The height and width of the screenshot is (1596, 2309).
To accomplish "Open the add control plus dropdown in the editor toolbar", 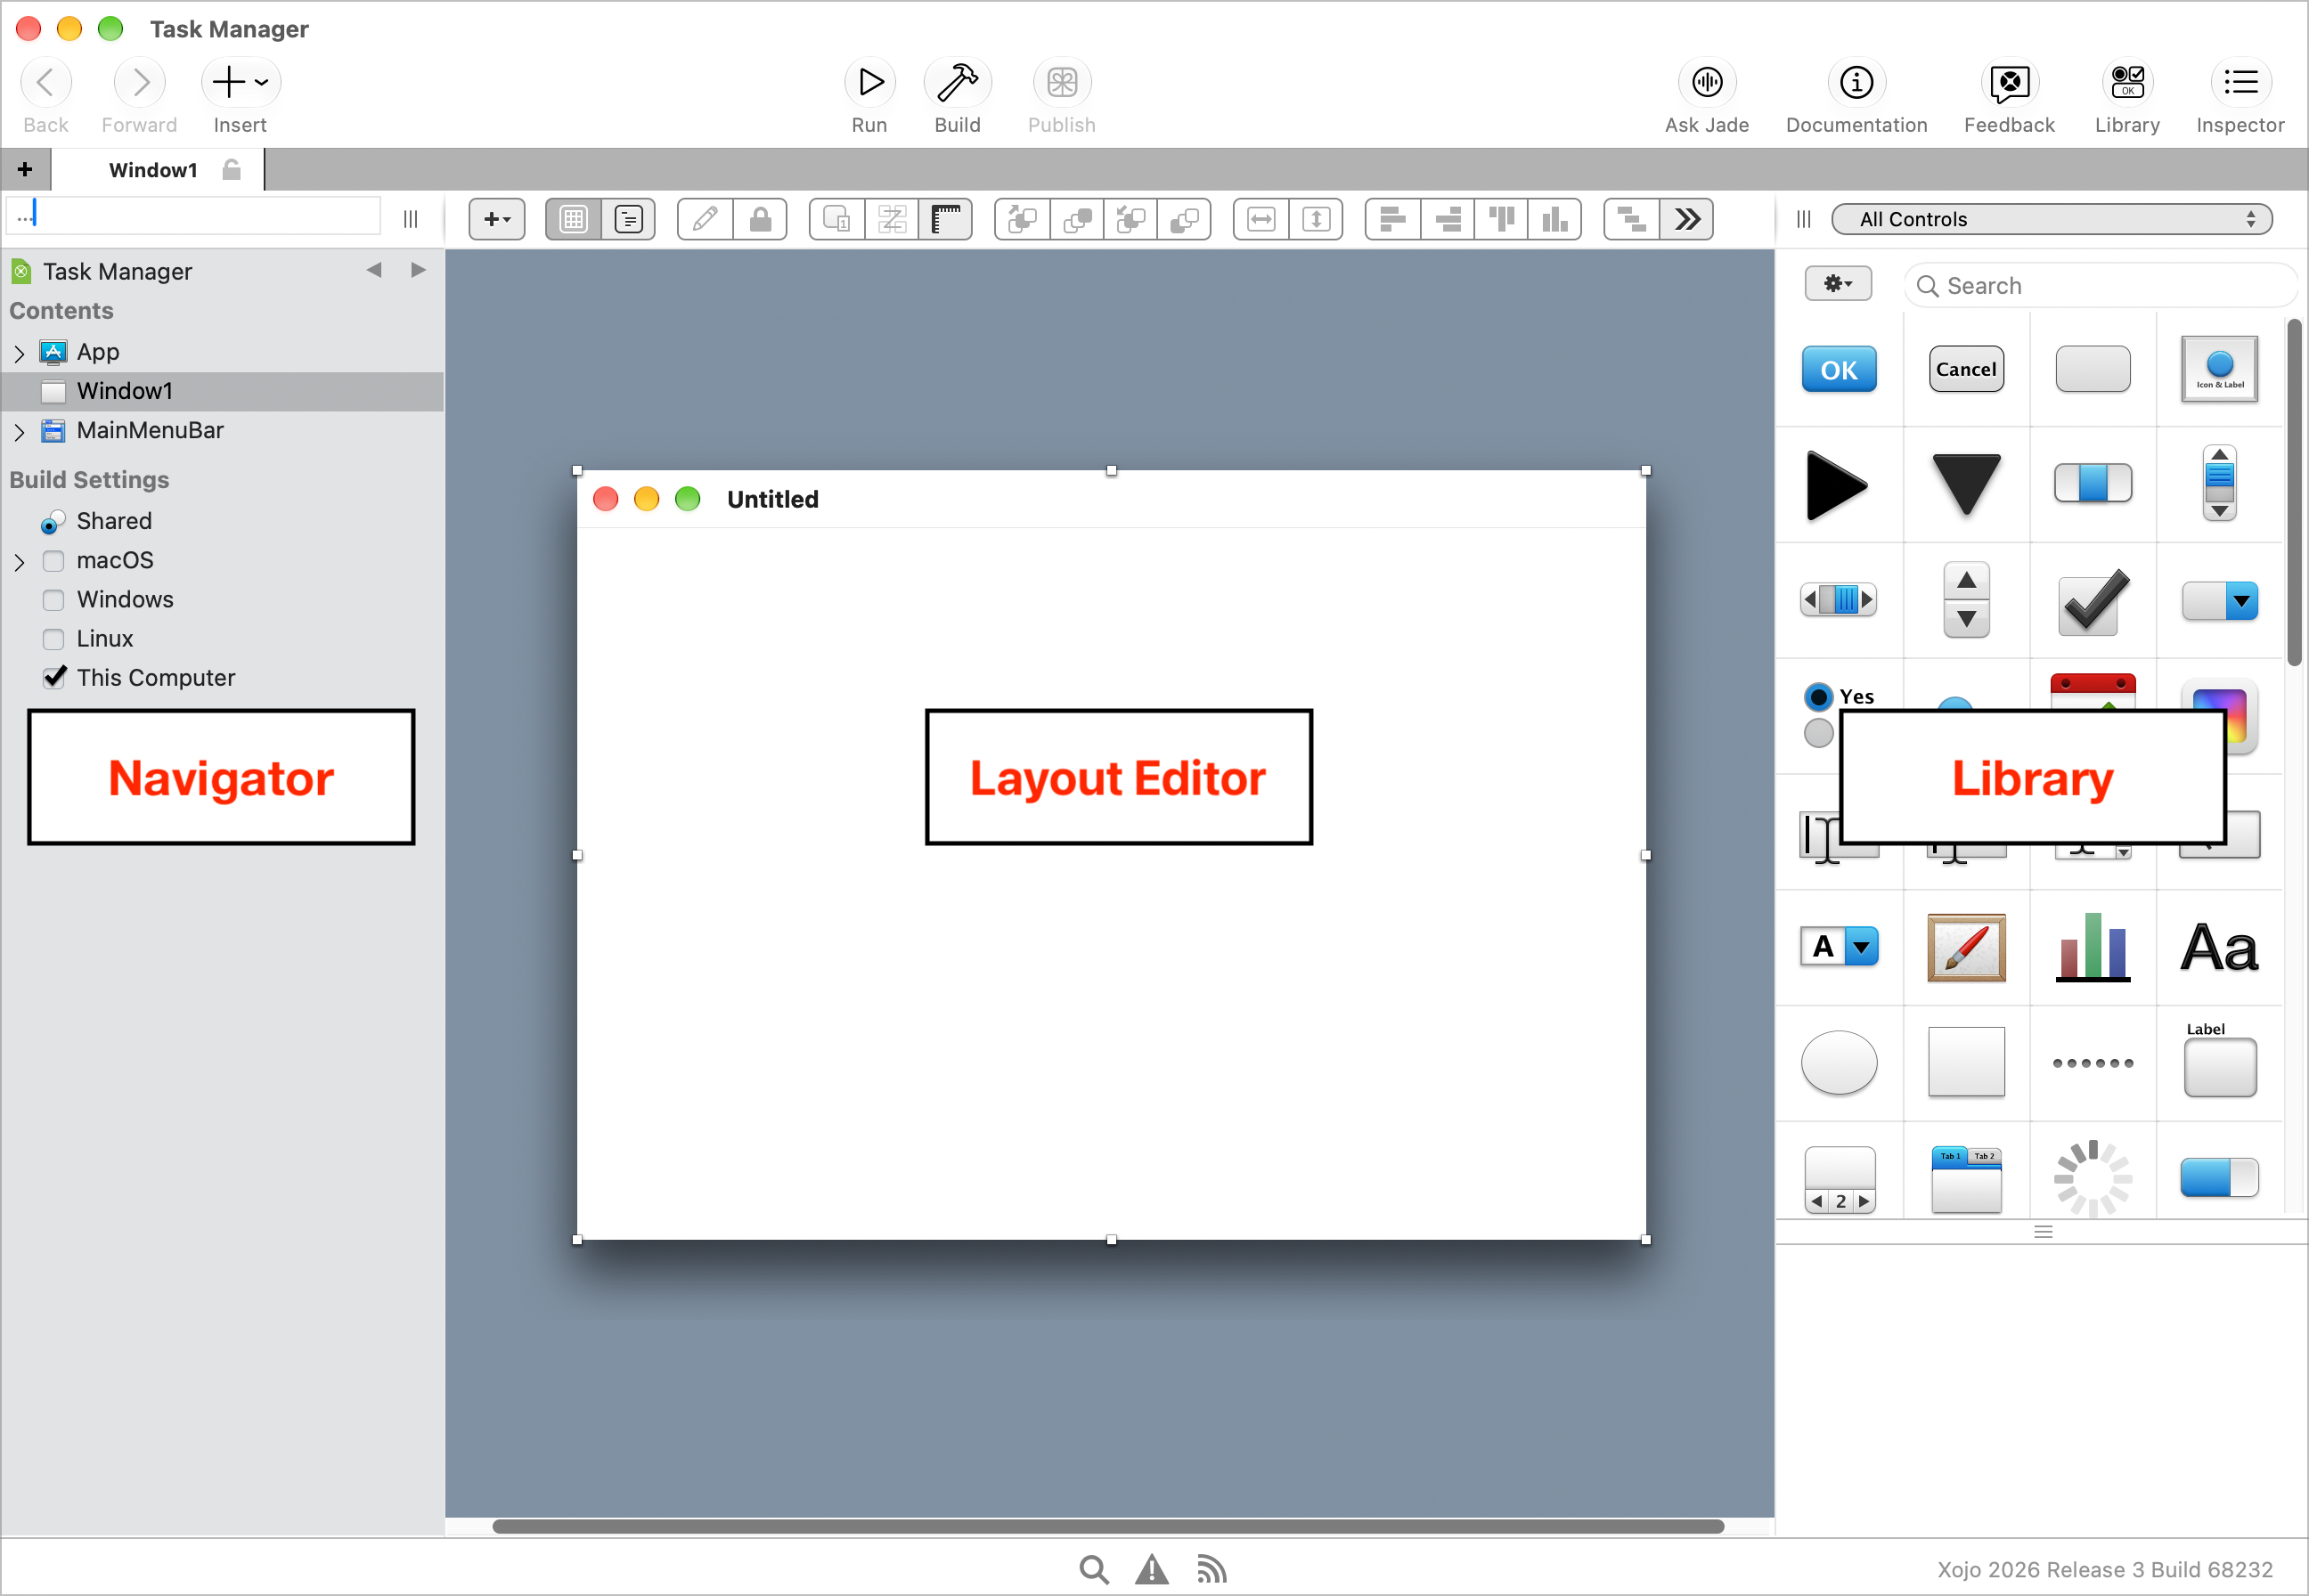I will [496, 219].
